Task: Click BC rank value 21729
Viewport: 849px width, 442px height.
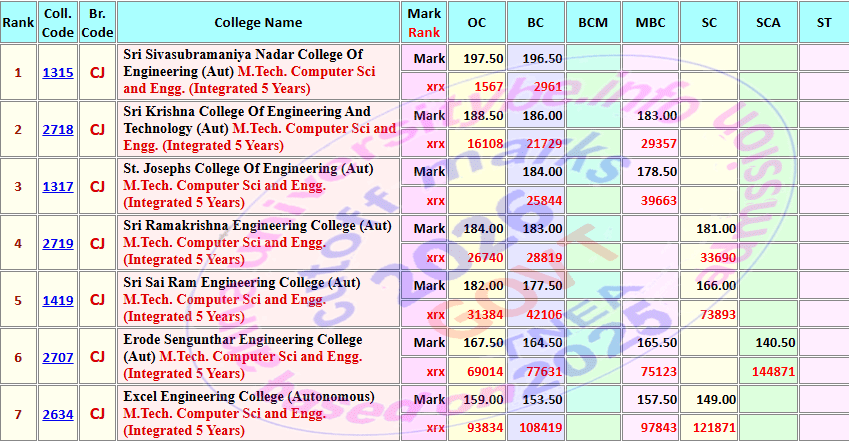Action: (x=544, y=144)
